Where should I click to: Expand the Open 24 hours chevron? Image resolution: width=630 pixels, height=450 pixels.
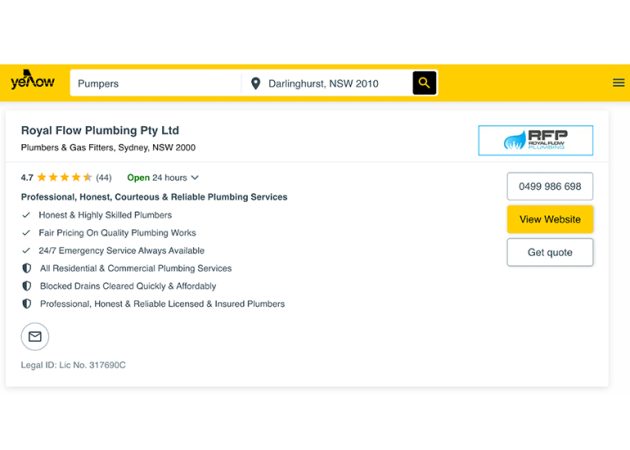[195, 178]
